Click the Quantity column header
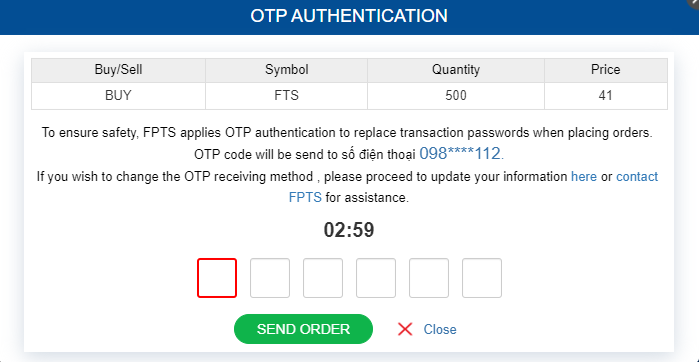This screenshot has width=699, height=362. (456, 70)
